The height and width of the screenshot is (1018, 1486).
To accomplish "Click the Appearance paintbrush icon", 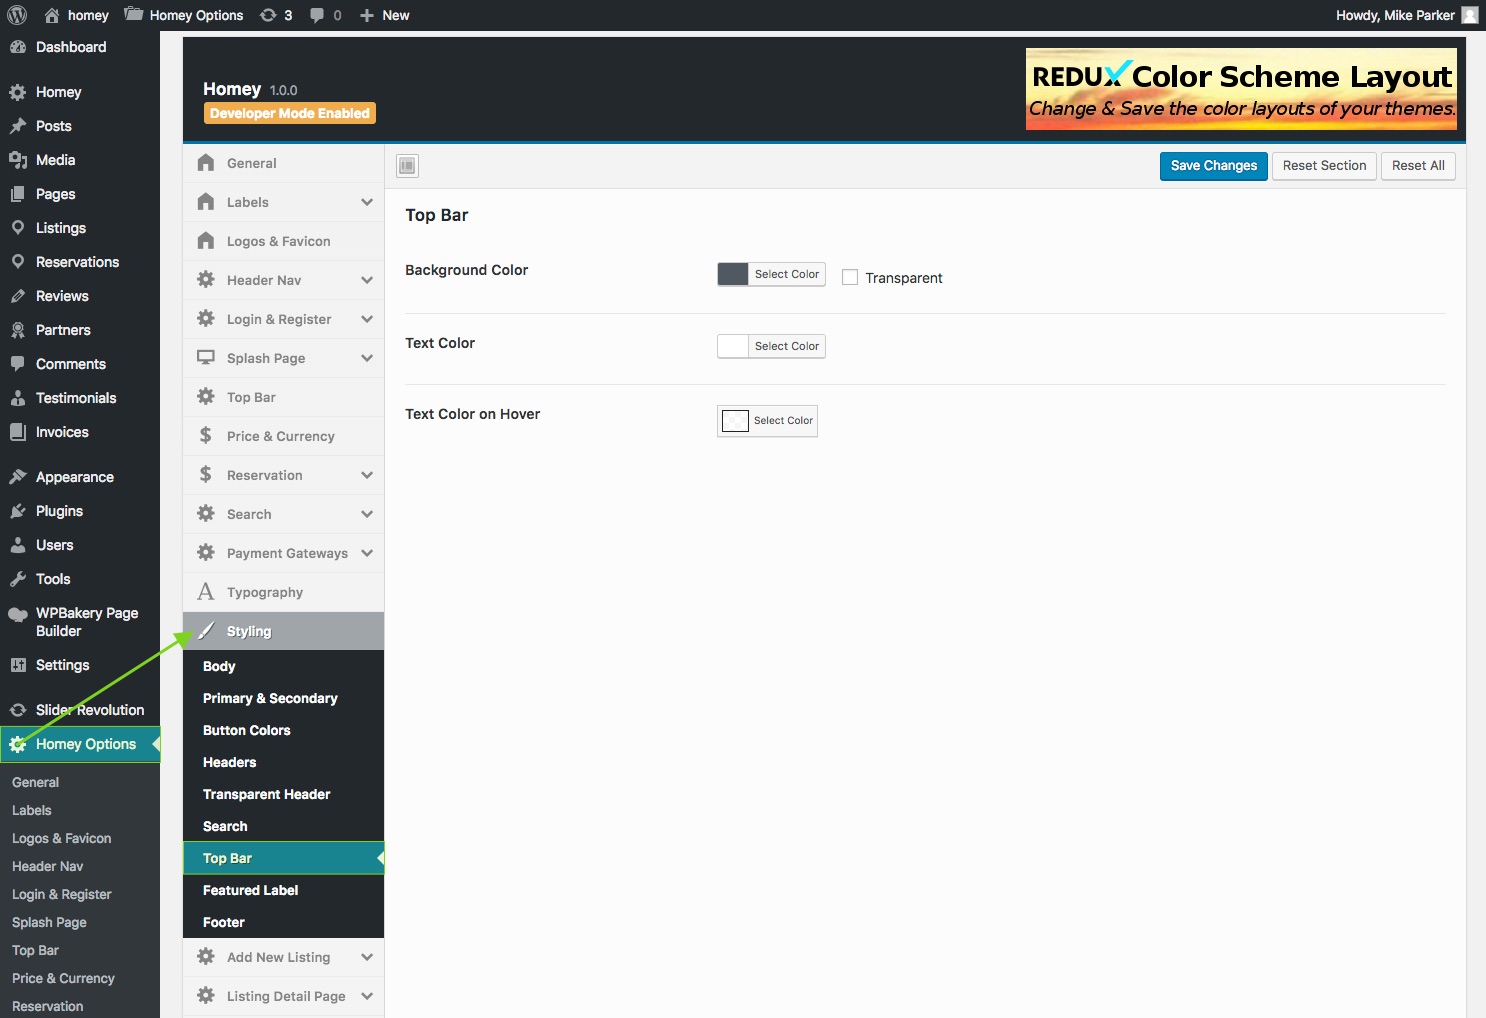I will click(18, 477).
